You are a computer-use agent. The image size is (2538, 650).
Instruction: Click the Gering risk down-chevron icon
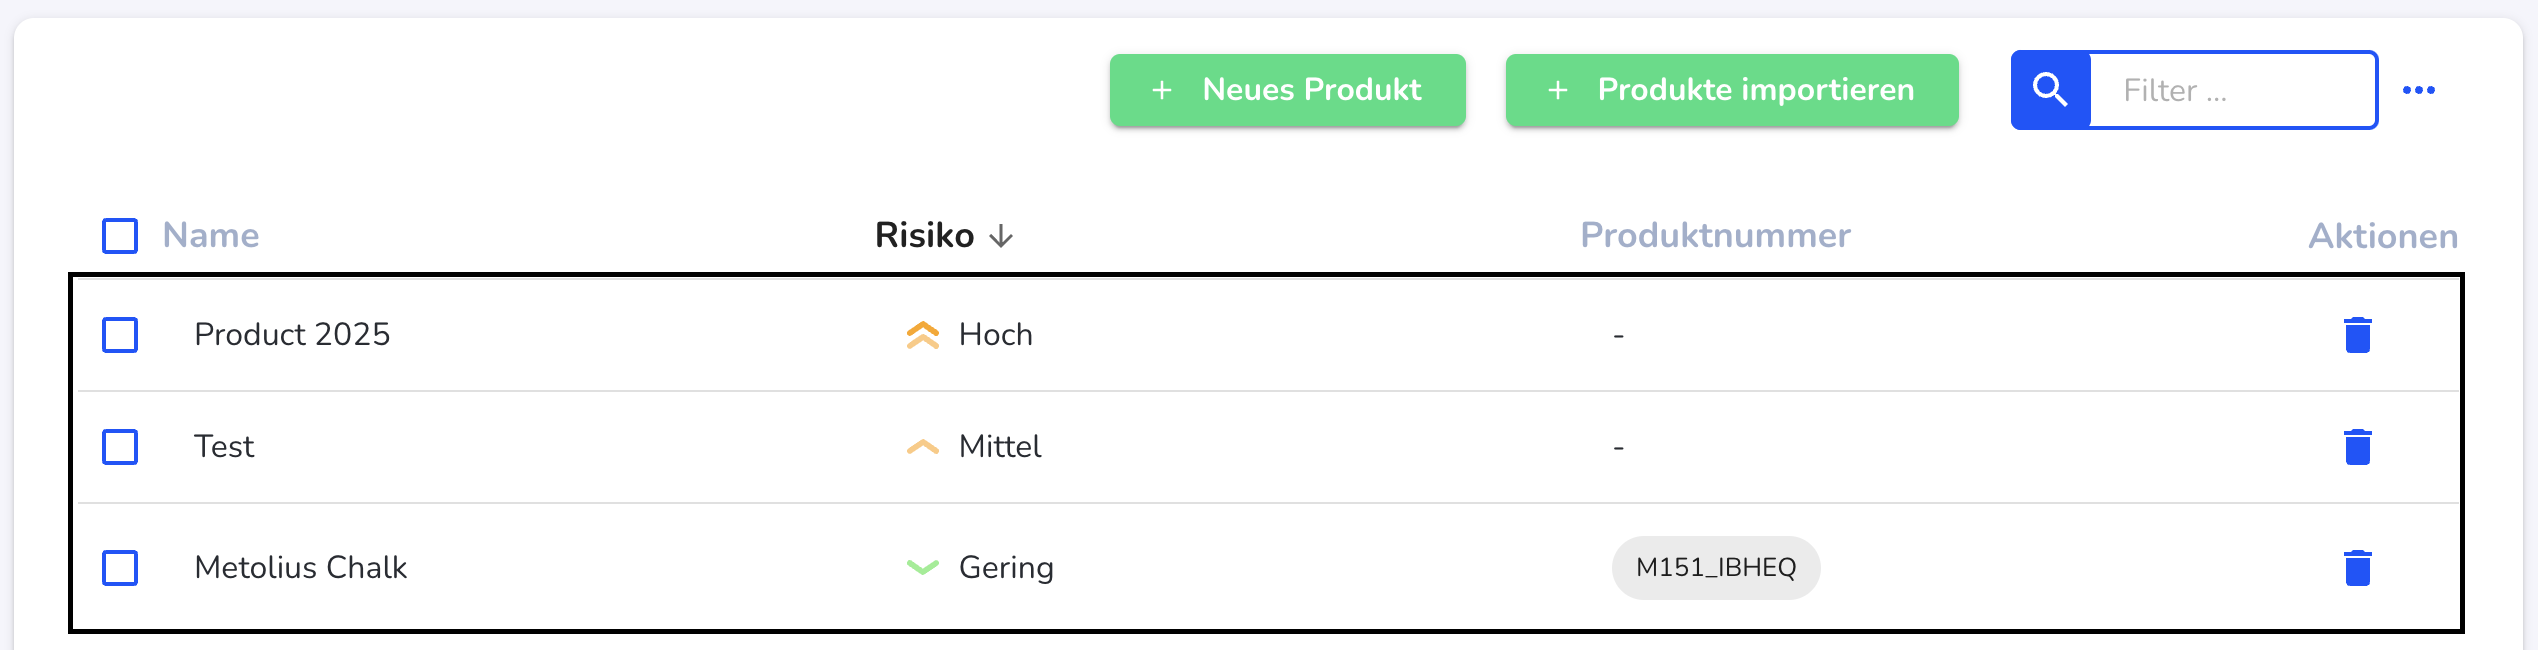[922, 568]
